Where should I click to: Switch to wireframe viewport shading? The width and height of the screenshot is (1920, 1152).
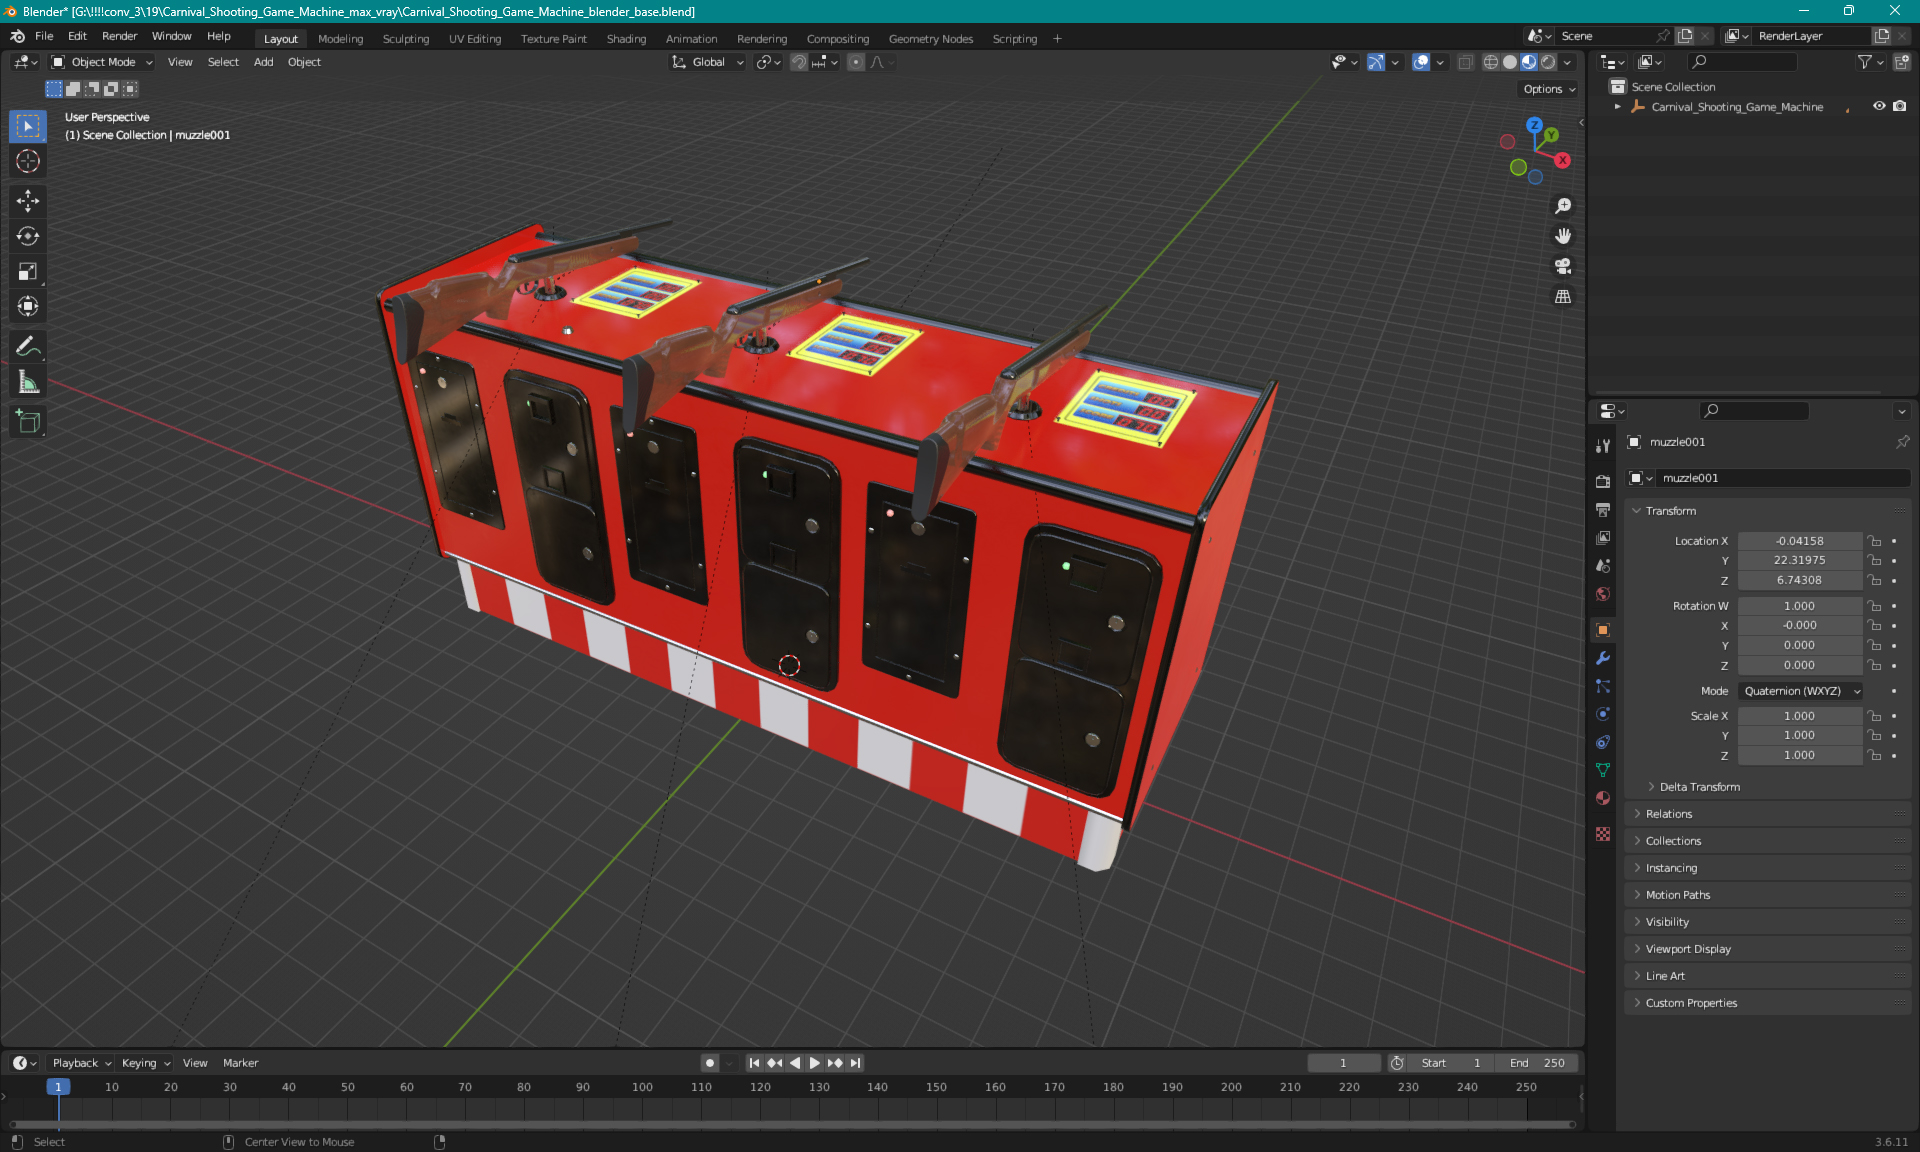point(1490,62)
